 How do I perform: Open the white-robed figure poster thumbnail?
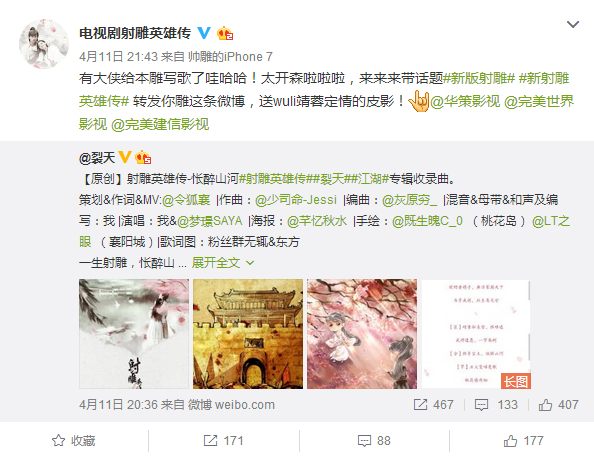[134, 334]
